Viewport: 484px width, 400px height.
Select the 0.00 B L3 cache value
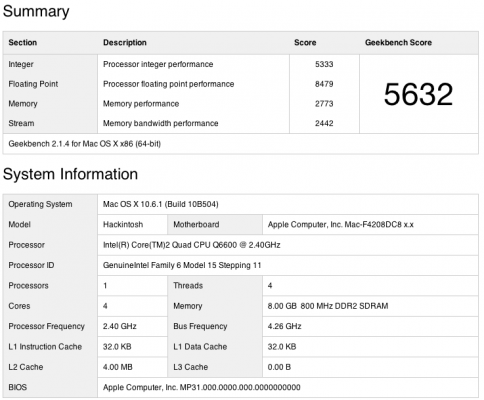coord(279,367)
